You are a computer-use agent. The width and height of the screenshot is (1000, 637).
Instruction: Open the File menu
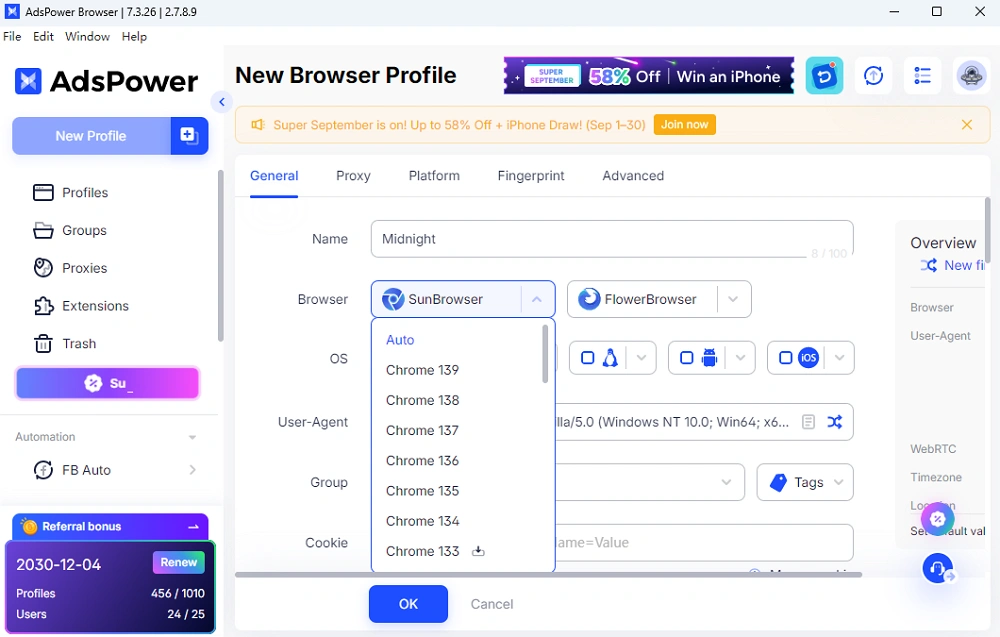click(12, 36)
